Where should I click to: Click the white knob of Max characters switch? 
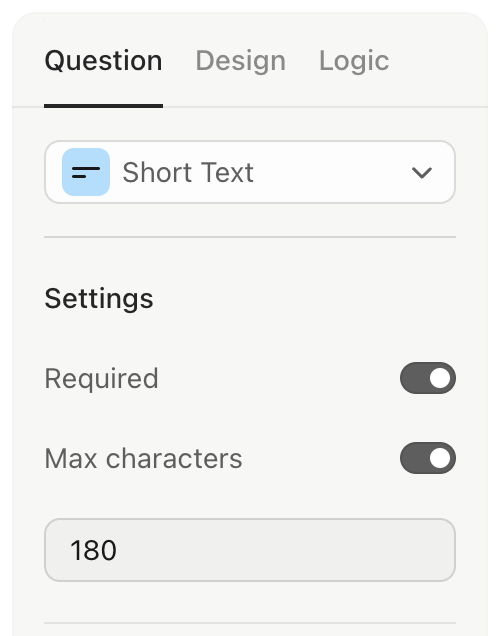440,458
